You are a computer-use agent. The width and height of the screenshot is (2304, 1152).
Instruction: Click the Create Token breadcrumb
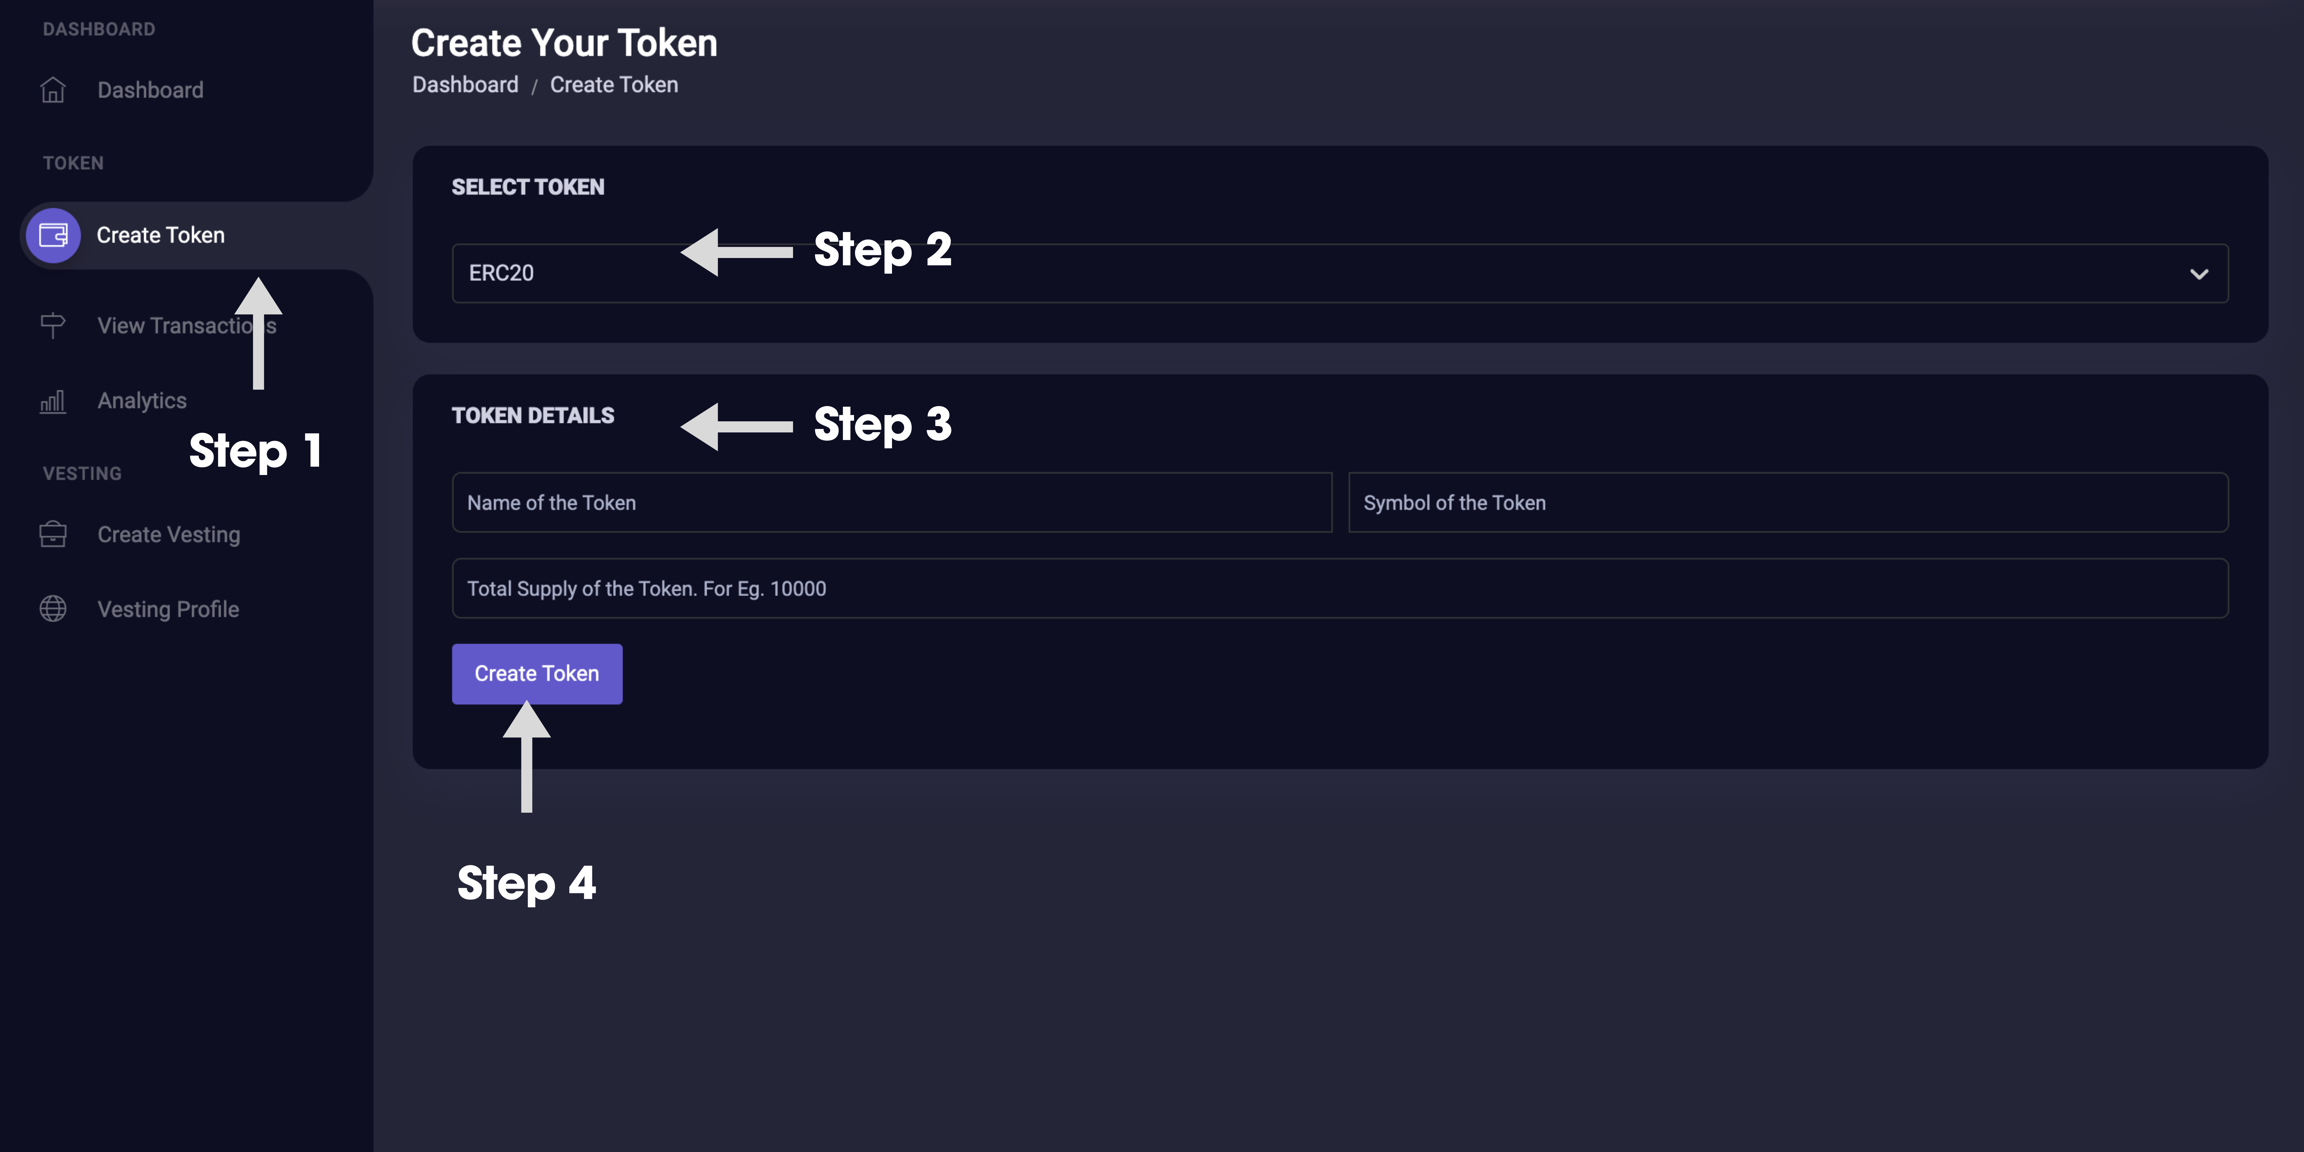coord(614,85)
